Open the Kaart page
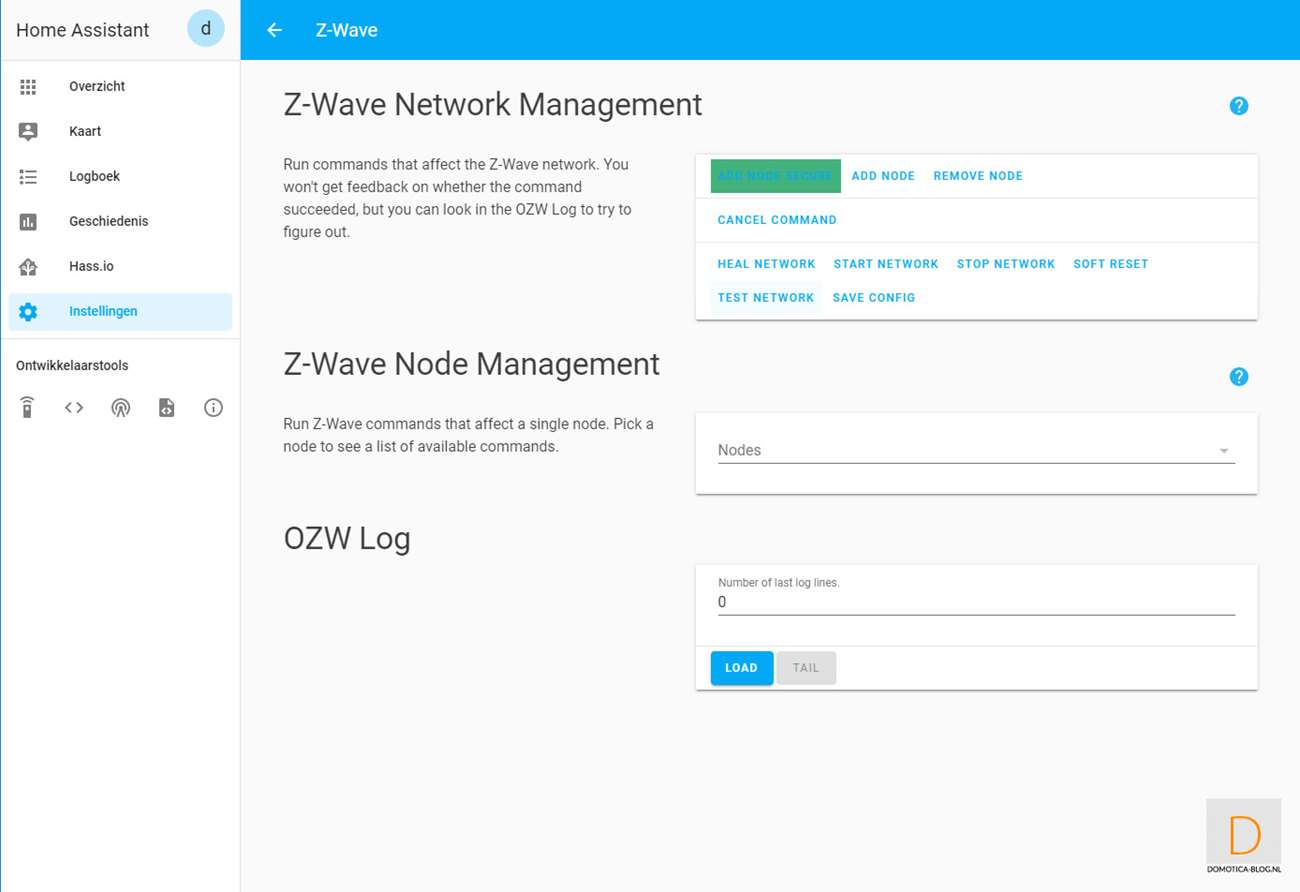The width and height of the screenshot is (1300, 892). tap(120, 131)
